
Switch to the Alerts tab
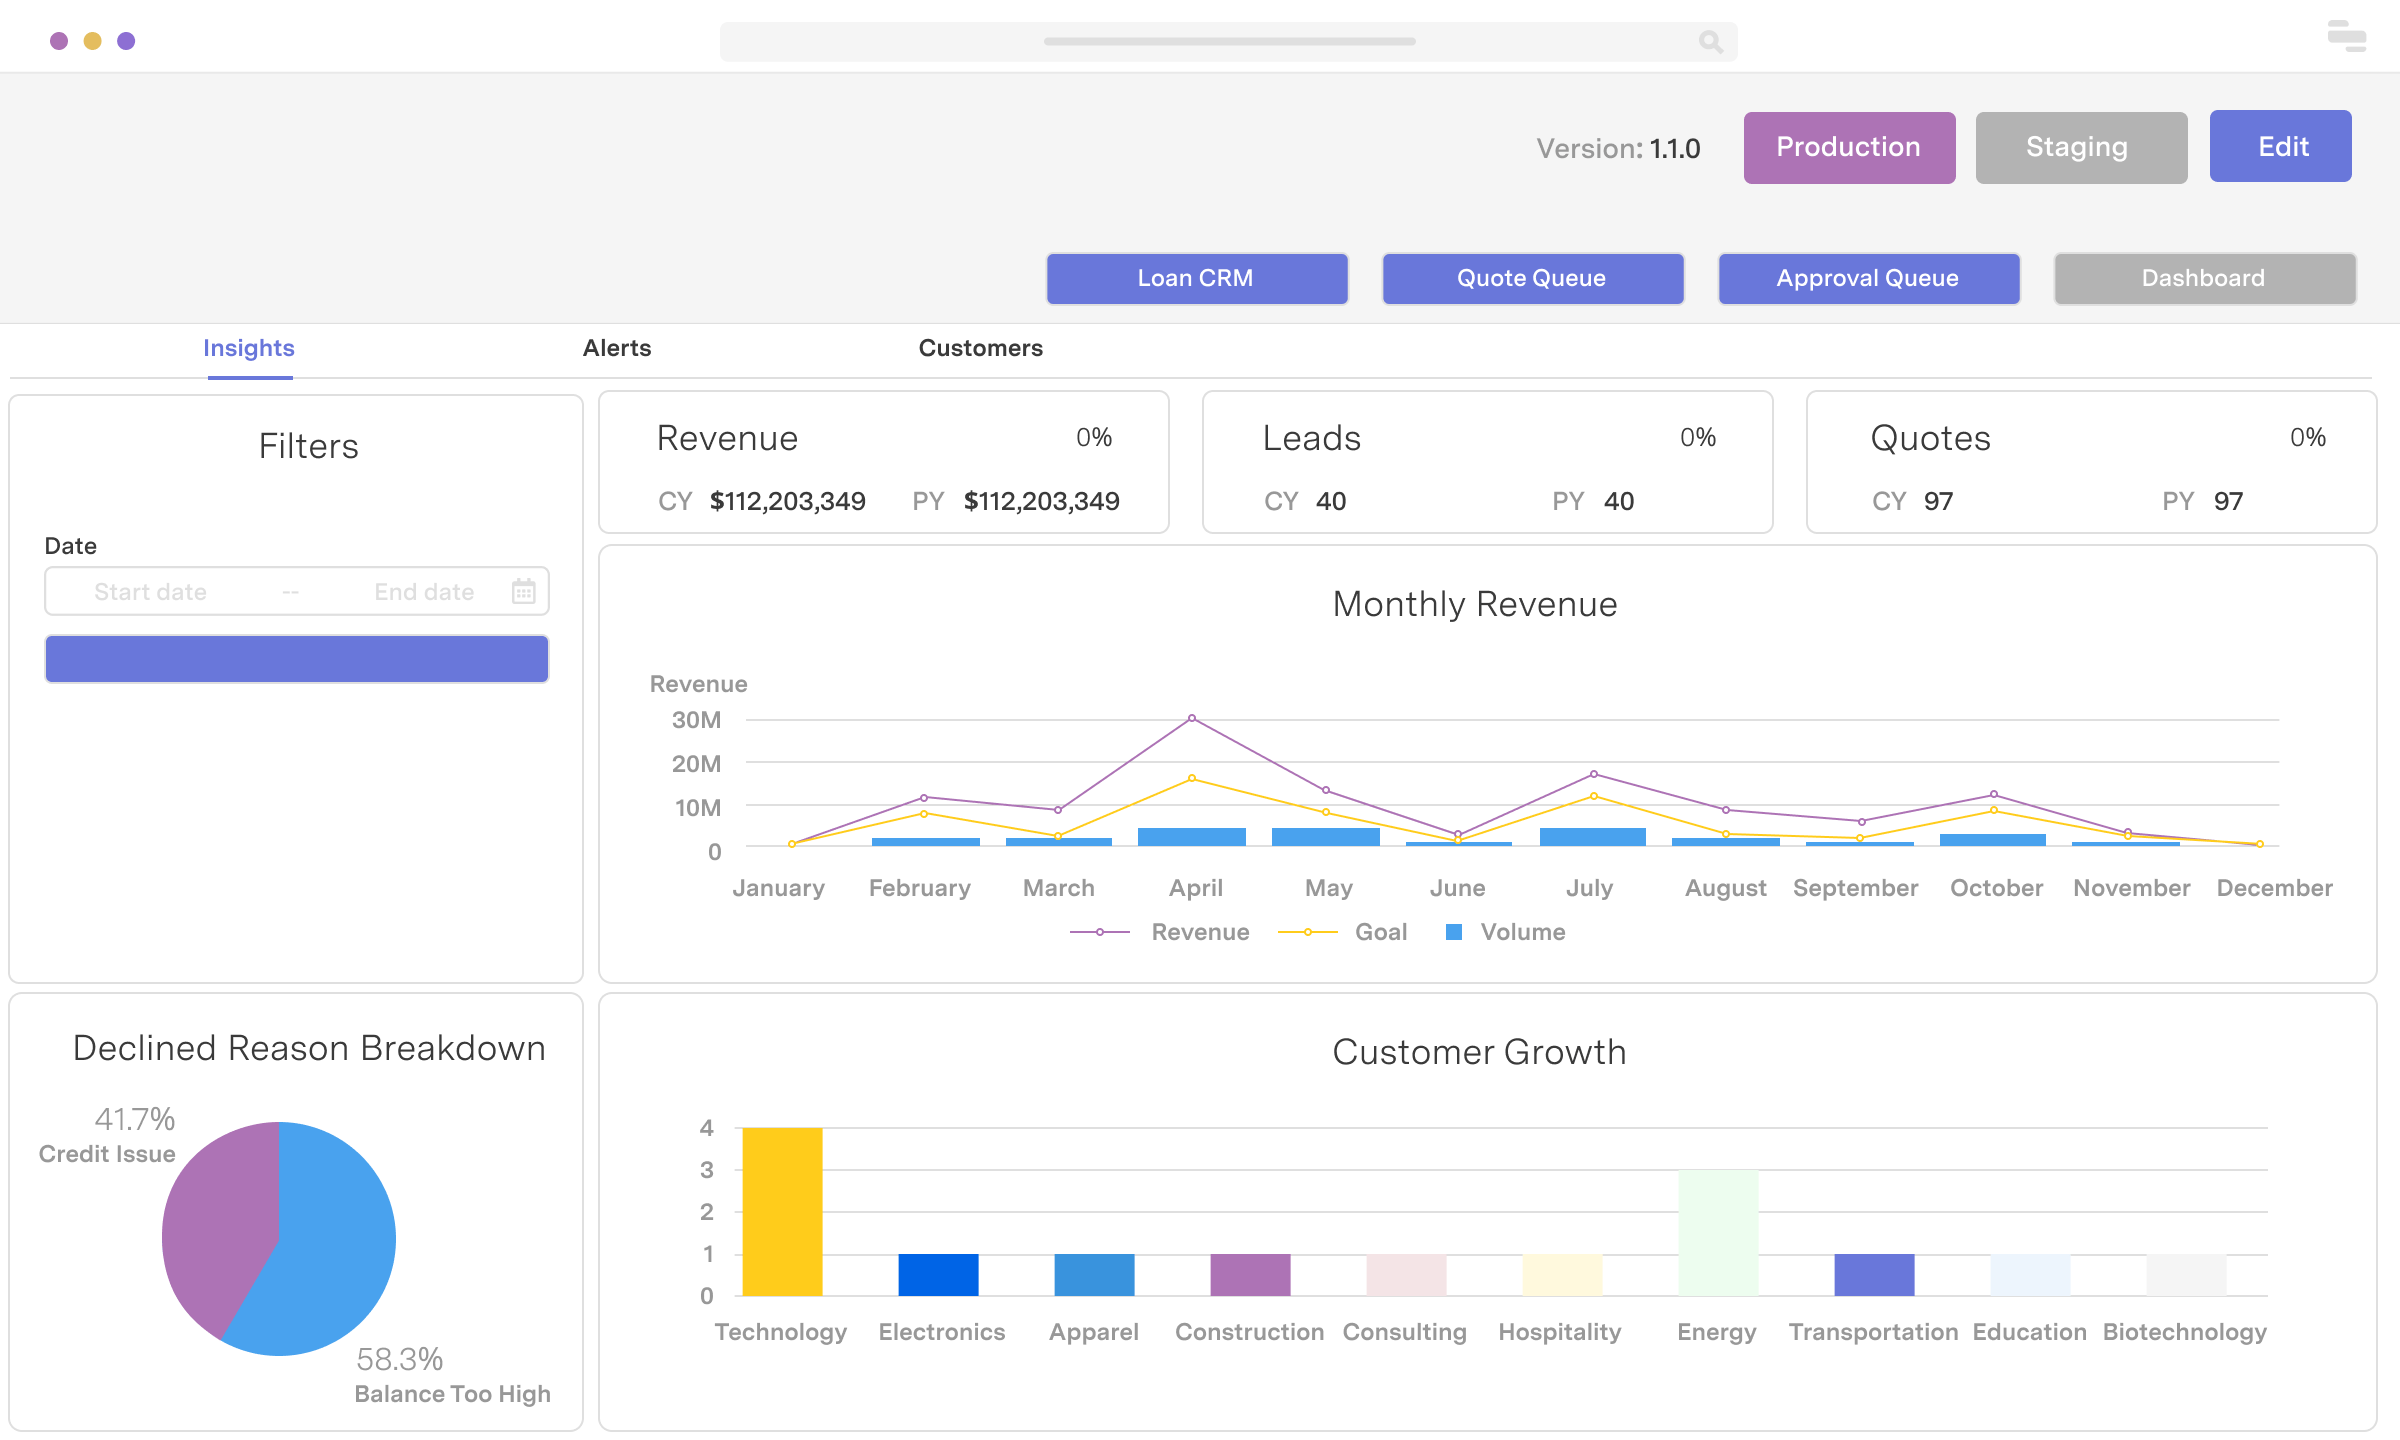point(617,348)
